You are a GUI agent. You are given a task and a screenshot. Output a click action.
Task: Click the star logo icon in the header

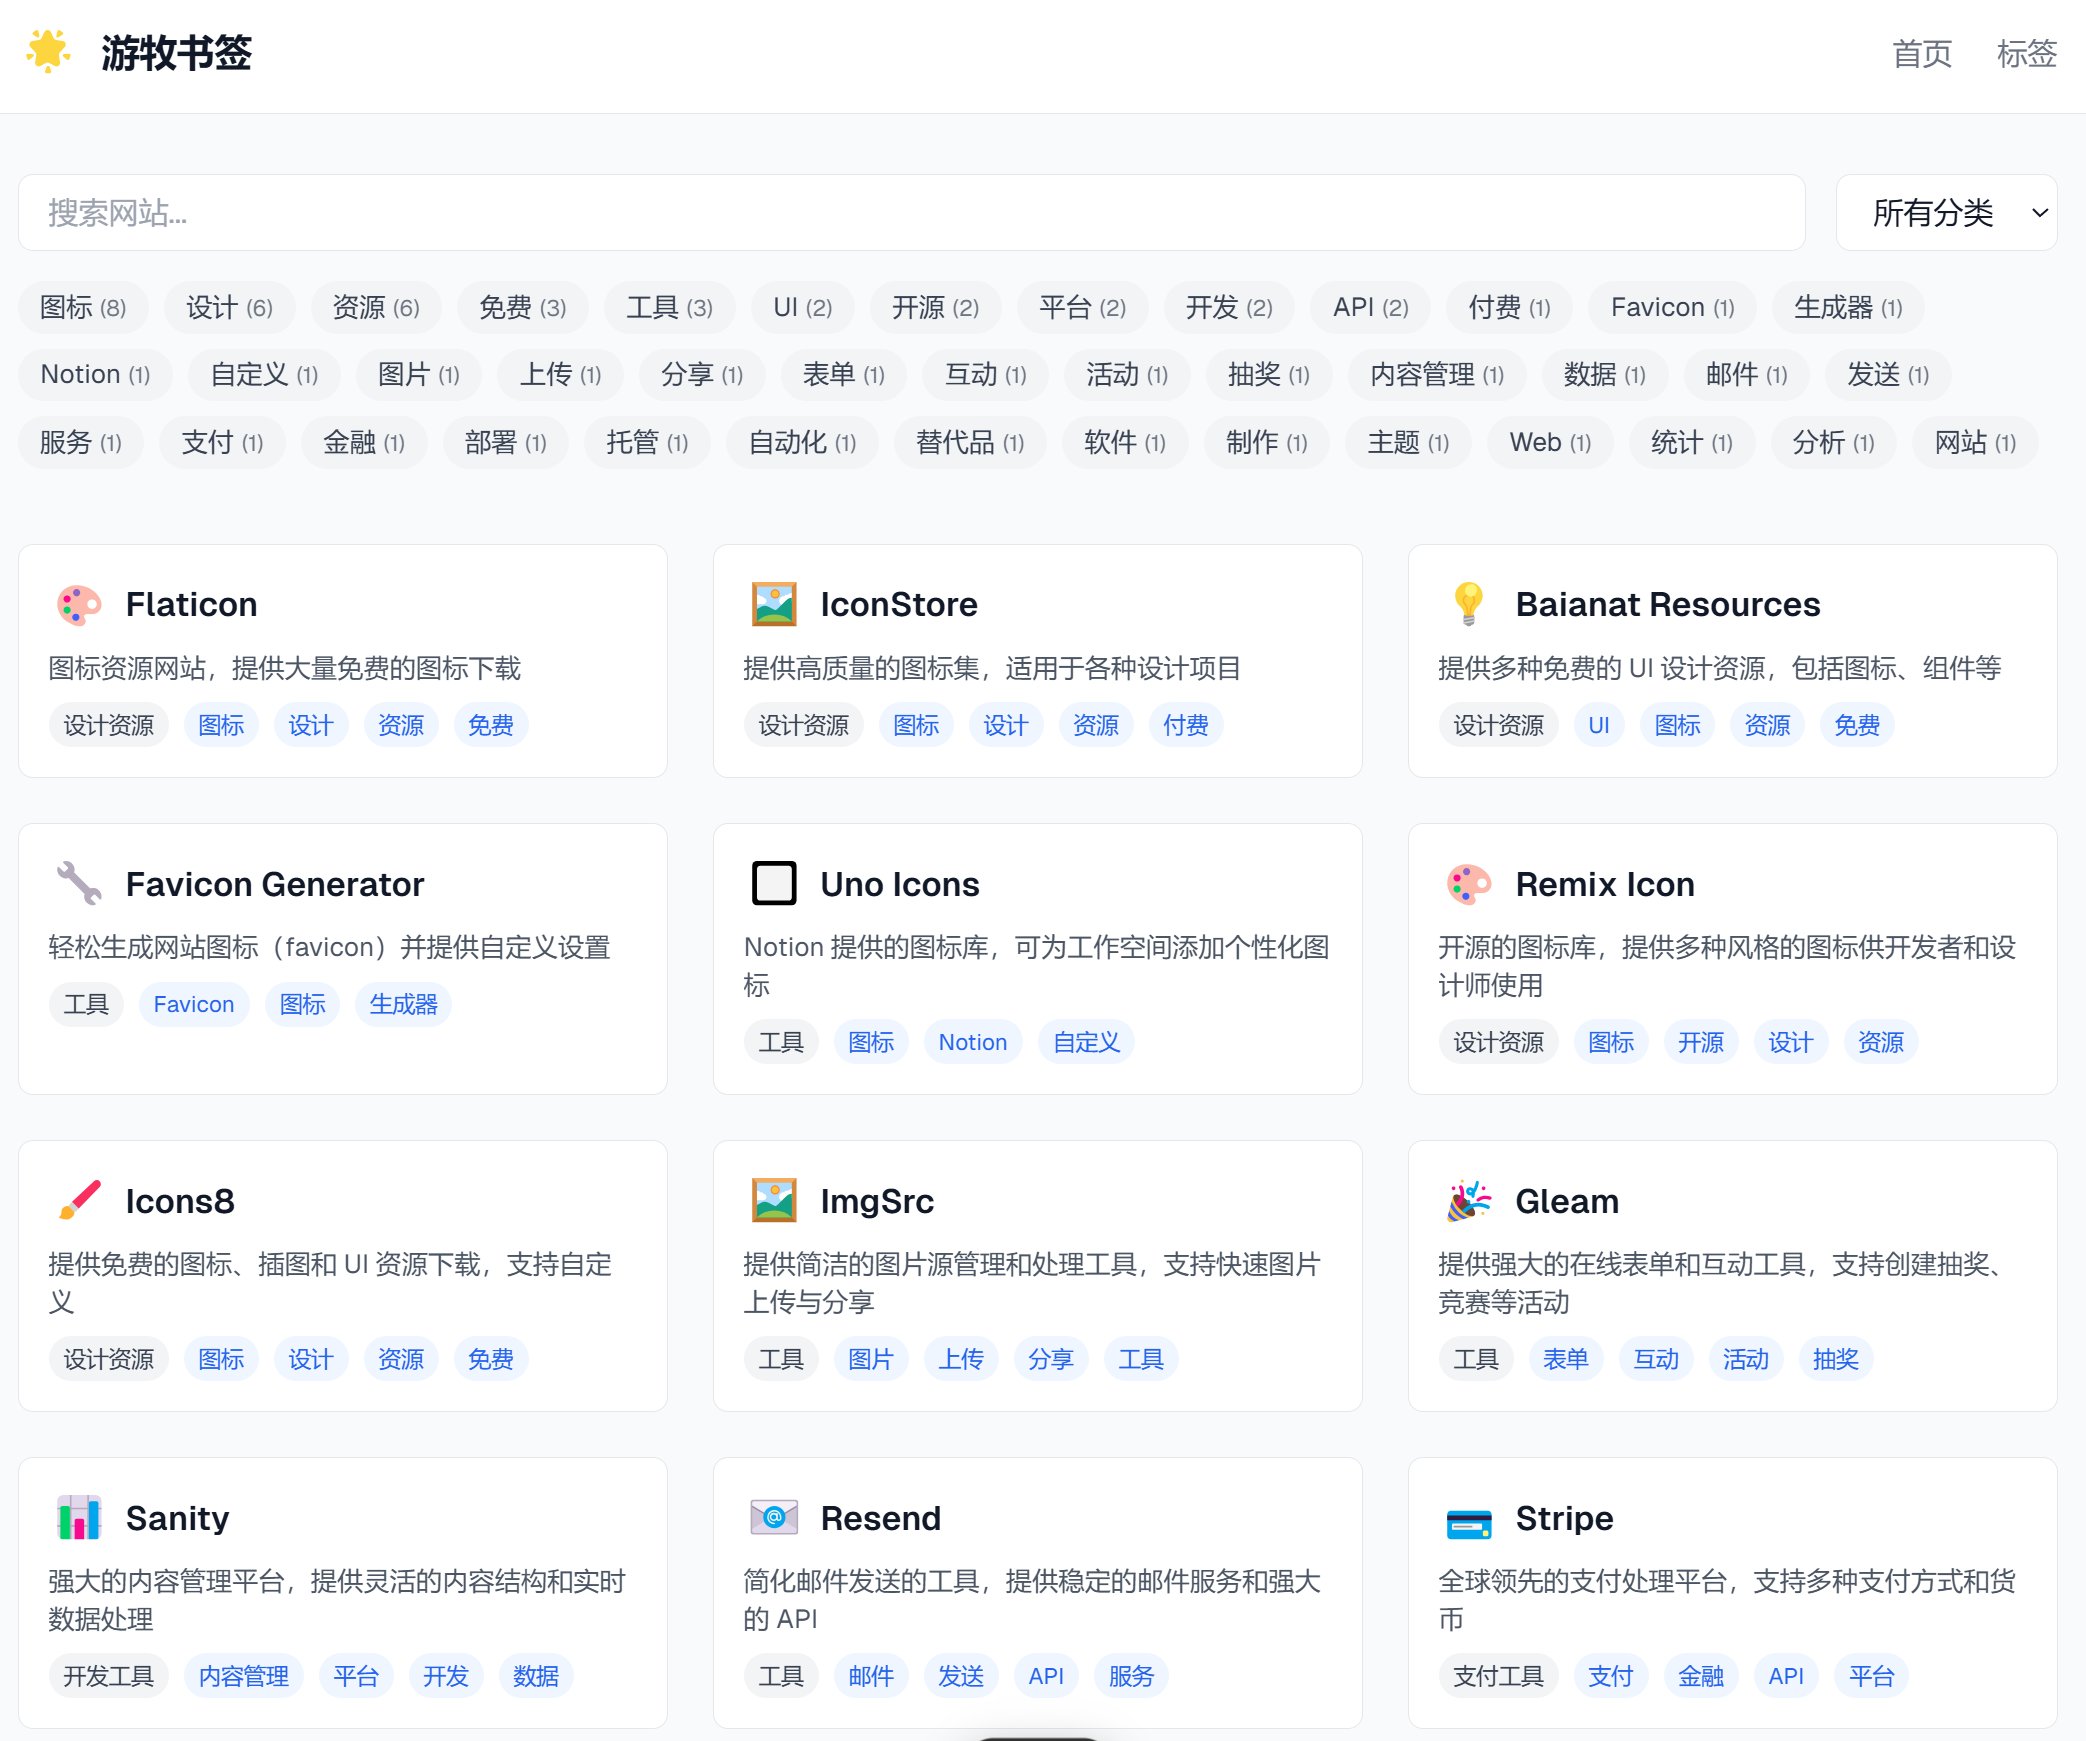click(48, 52)
